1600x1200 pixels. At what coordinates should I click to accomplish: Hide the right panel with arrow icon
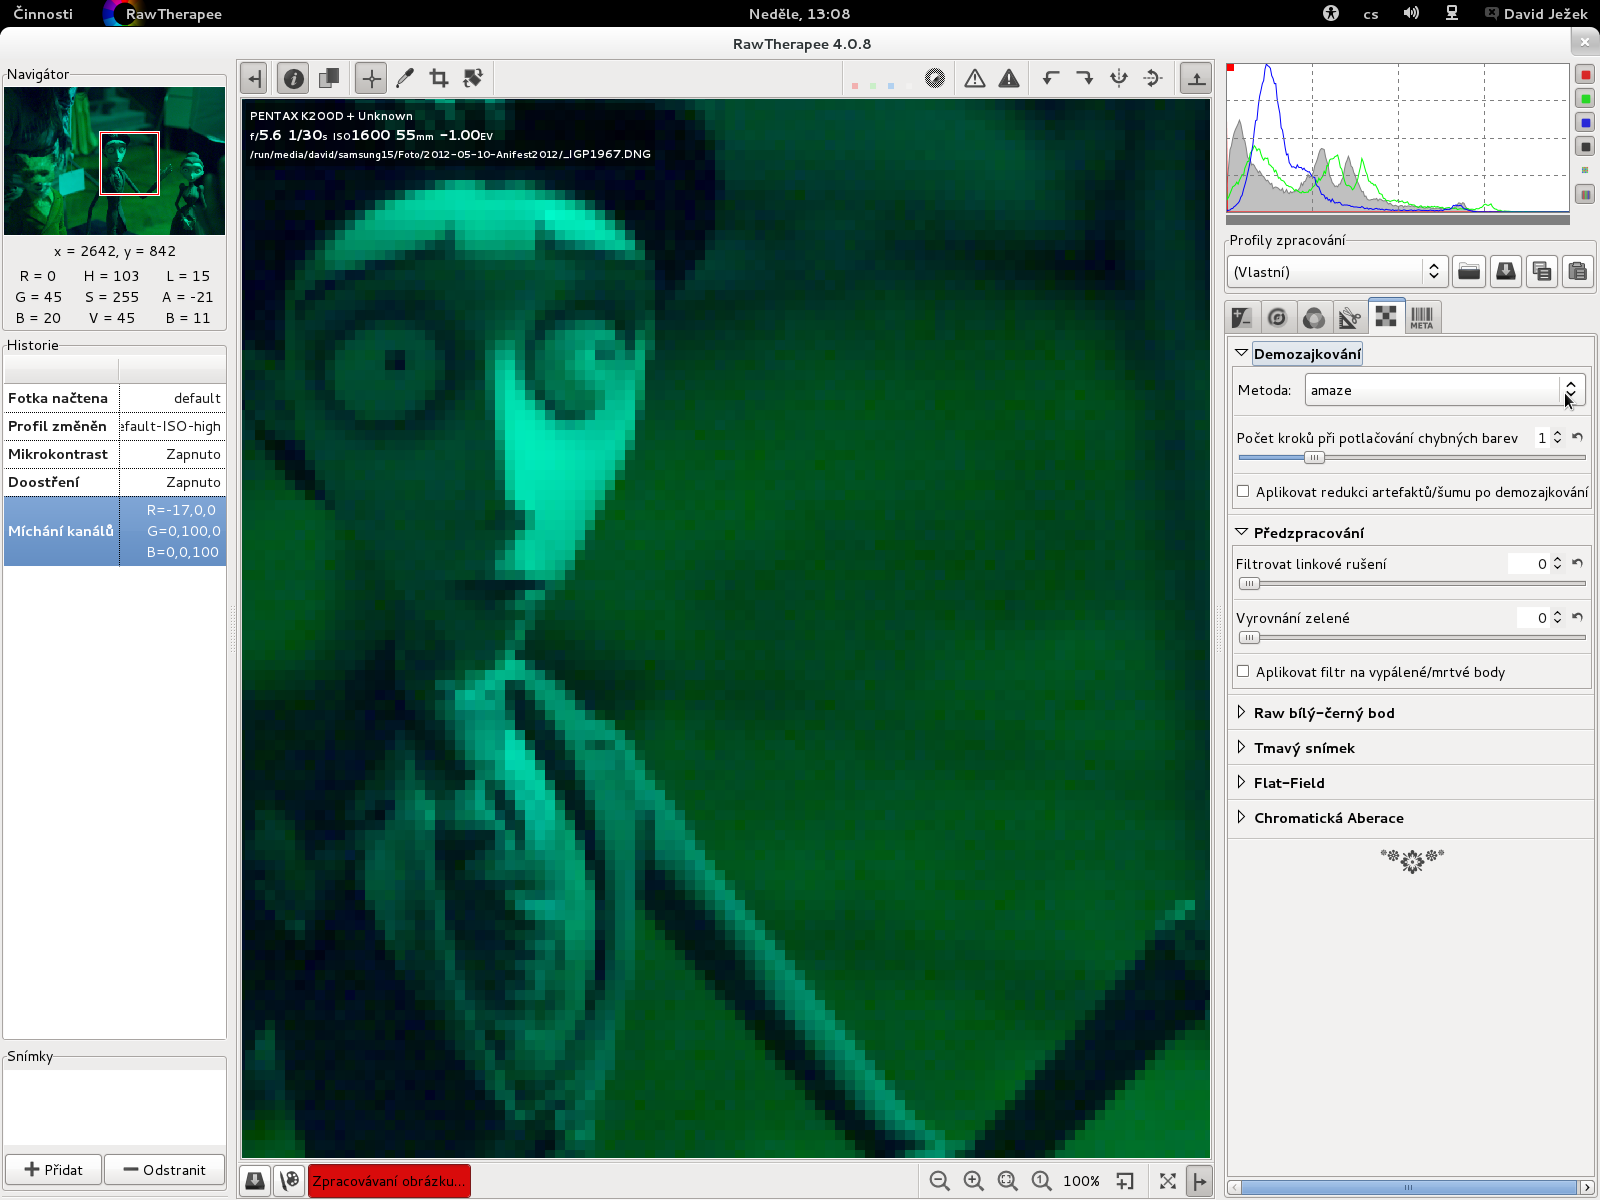(x=1199, y=1181)
